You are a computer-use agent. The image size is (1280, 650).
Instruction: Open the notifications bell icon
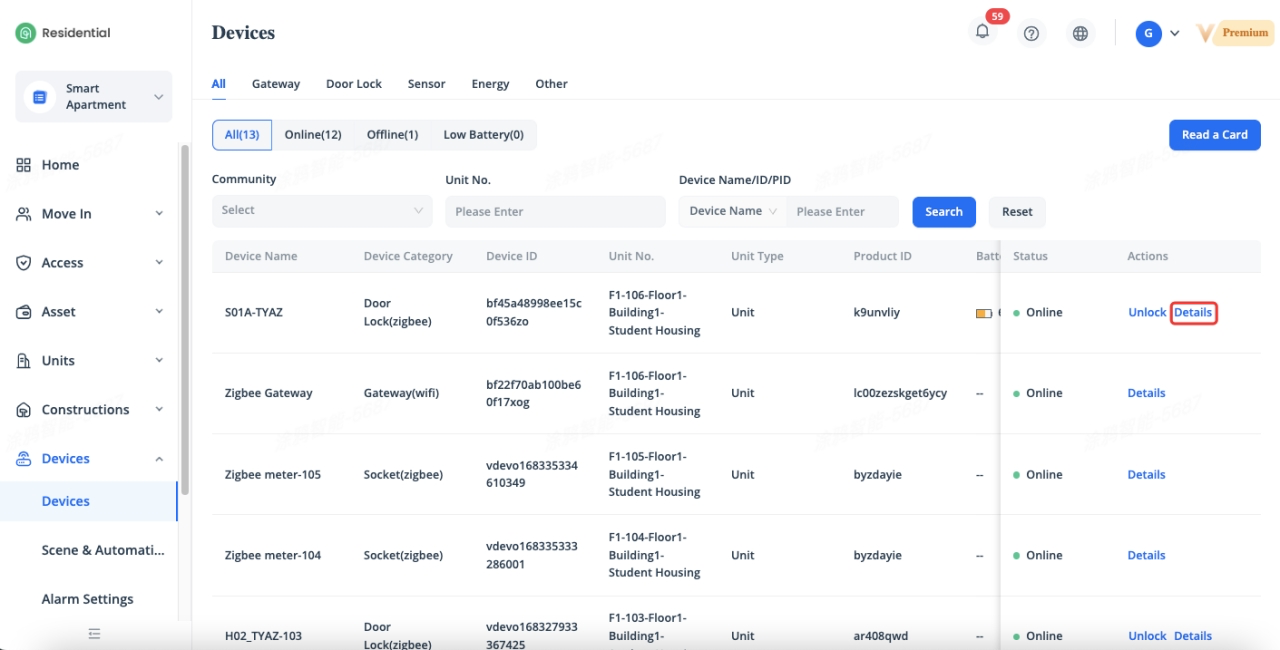982,33
